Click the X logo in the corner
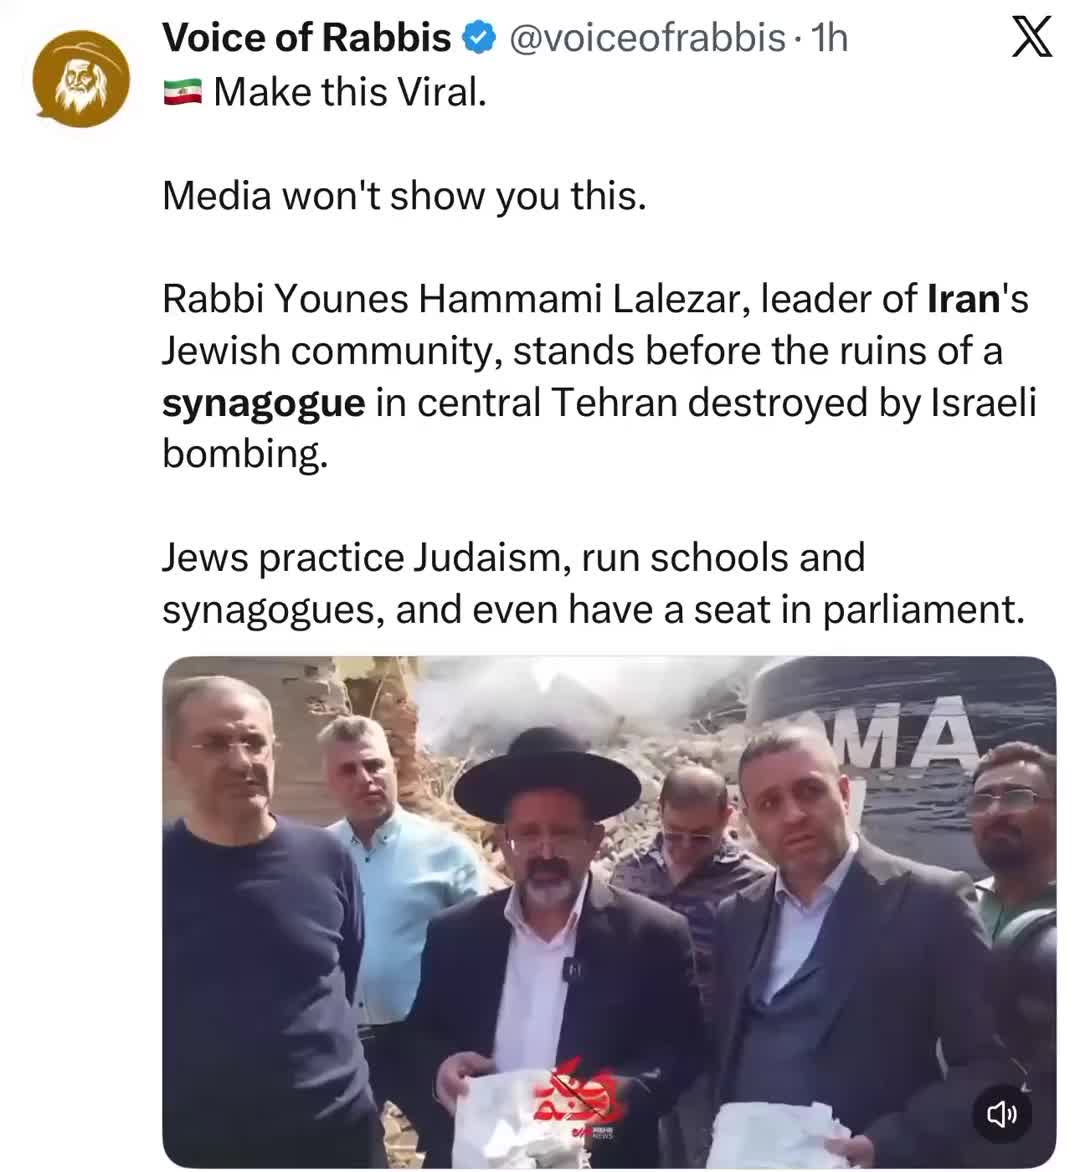 (1031, 37)
